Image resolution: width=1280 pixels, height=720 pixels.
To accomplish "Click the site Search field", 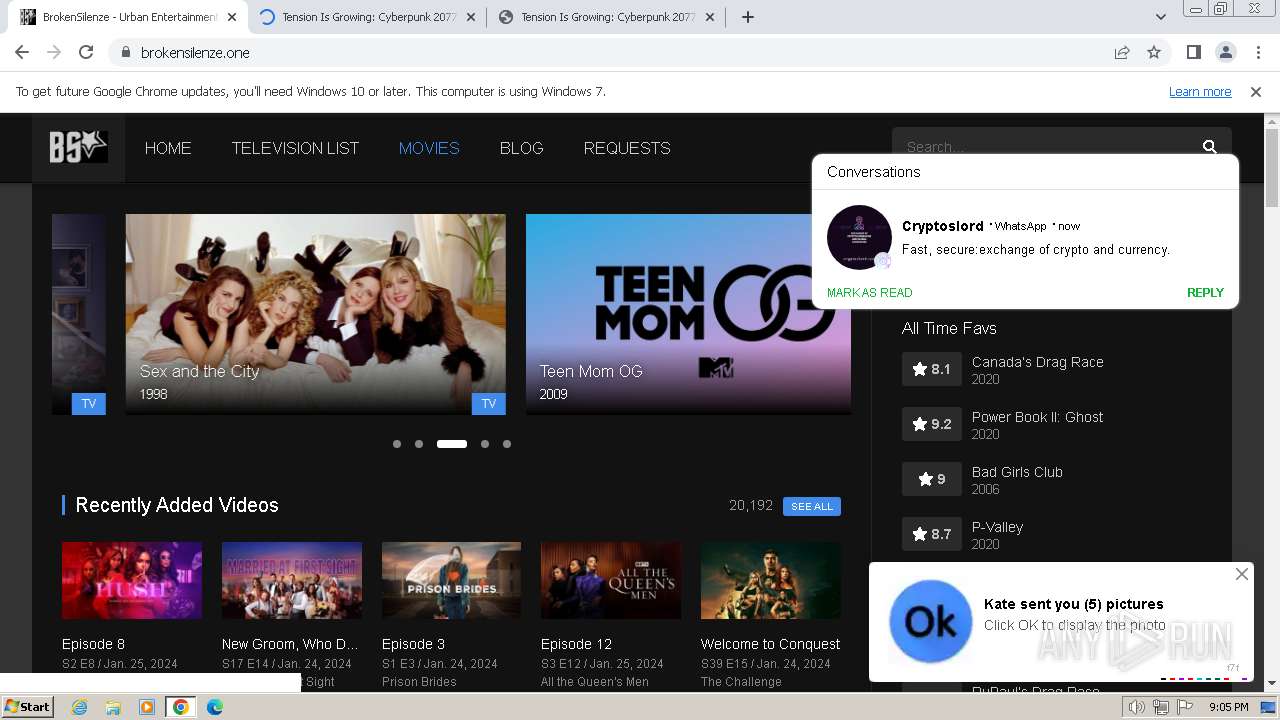I will [1045, 146].
